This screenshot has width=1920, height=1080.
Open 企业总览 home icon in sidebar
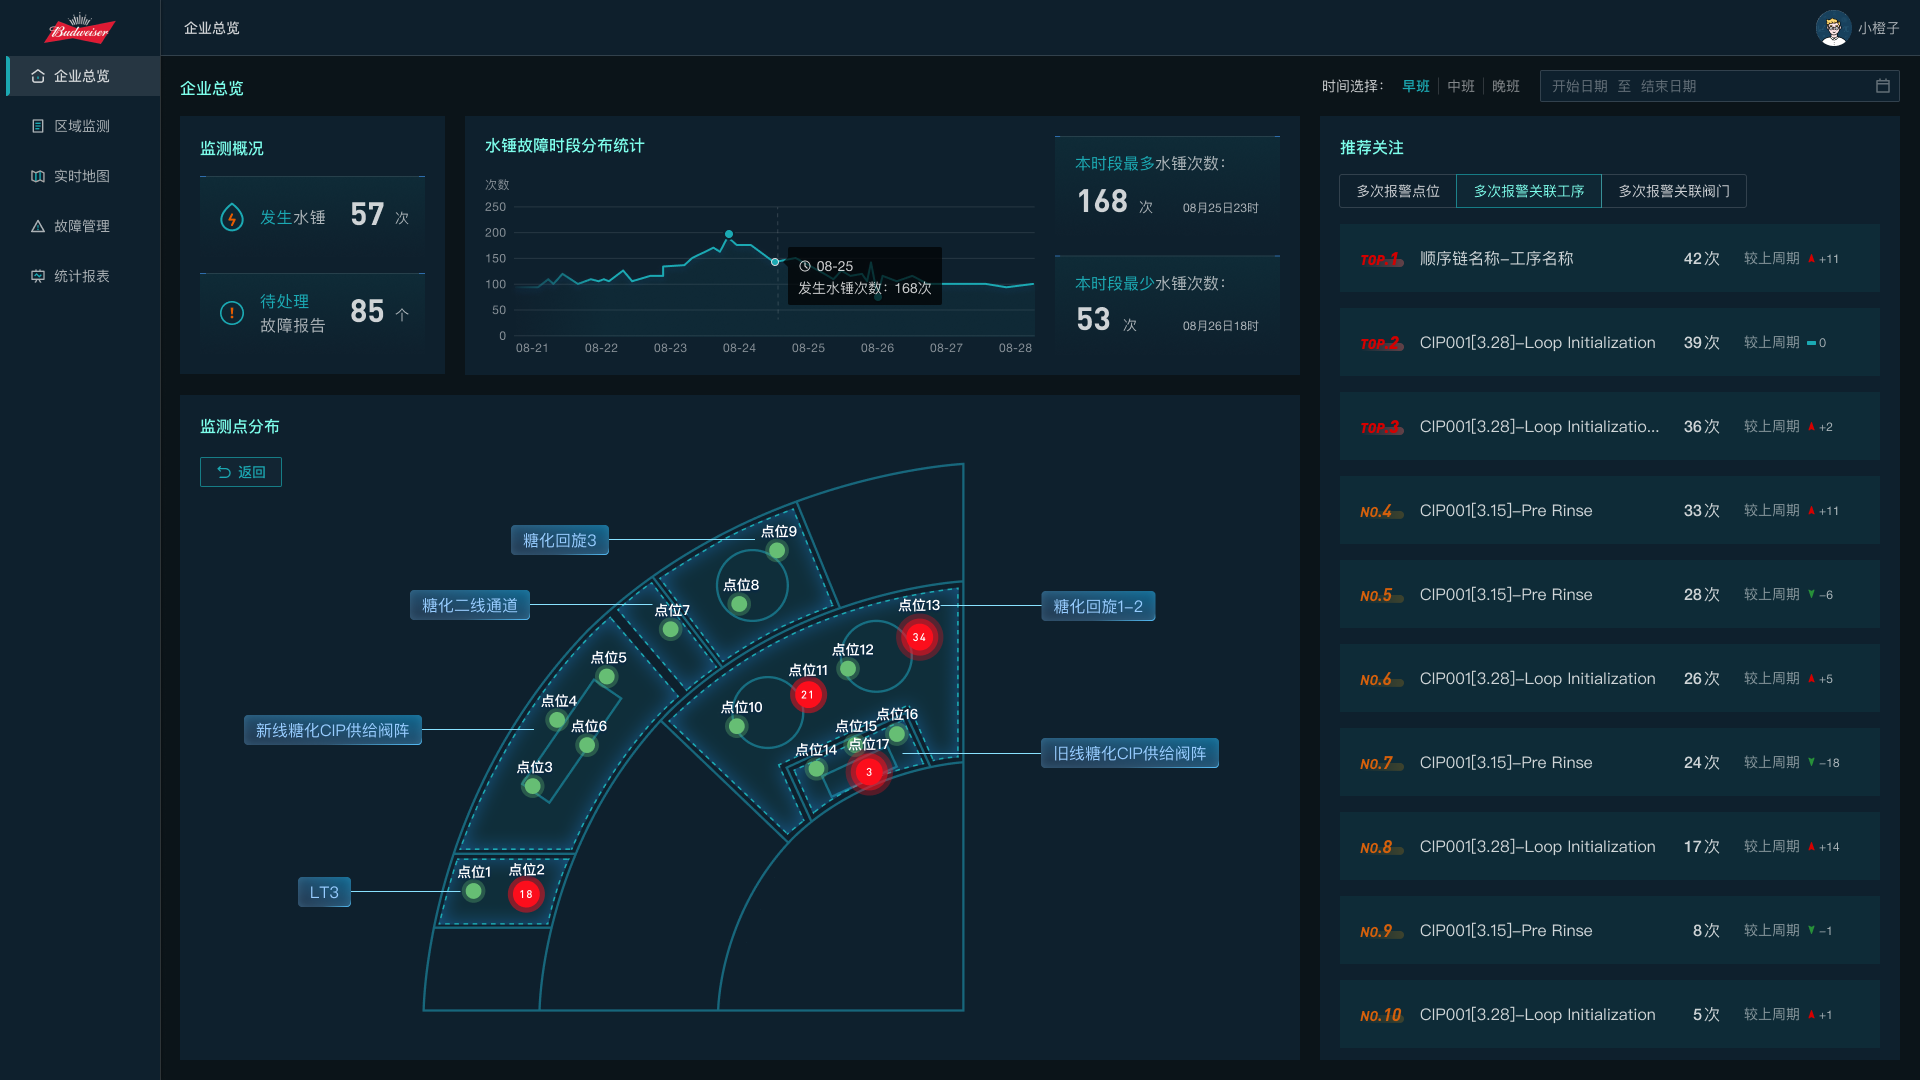pos(38,76)
